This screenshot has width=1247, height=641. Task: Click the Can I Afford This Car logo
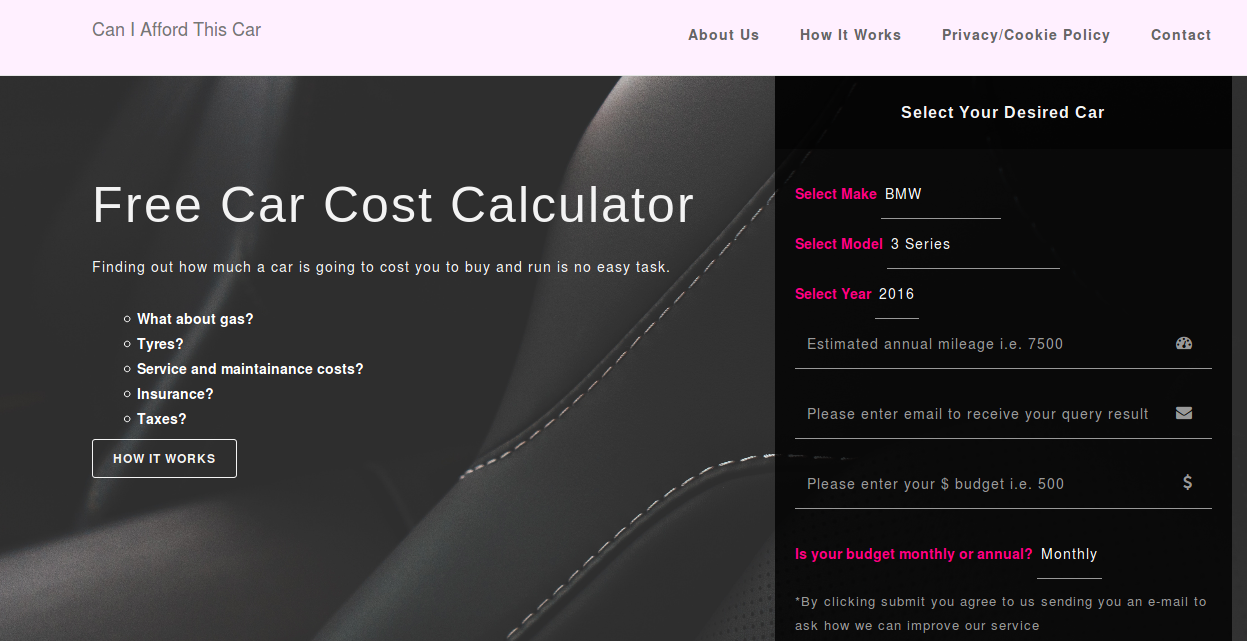[176, 30]
